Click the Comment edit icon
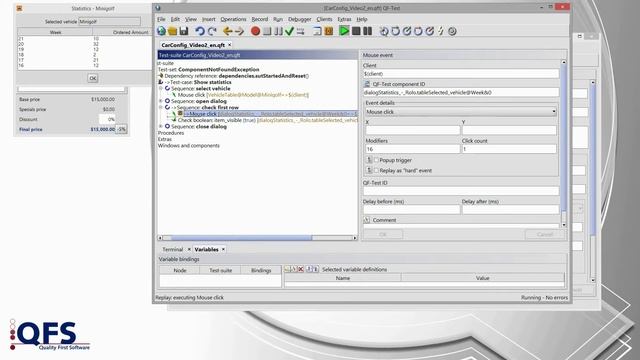Screen dimensions: 640x360 pyautogui.click(x=367, y=220)
